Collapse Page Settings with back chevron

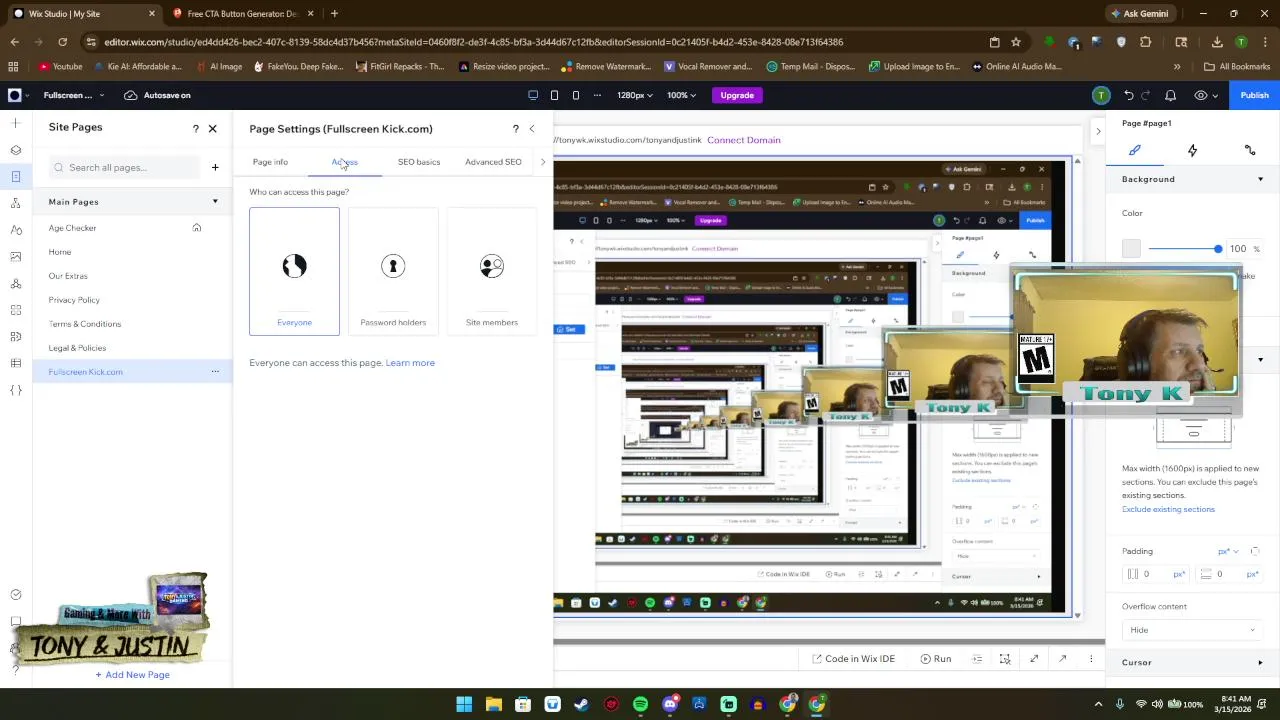[x=532, y=129]
